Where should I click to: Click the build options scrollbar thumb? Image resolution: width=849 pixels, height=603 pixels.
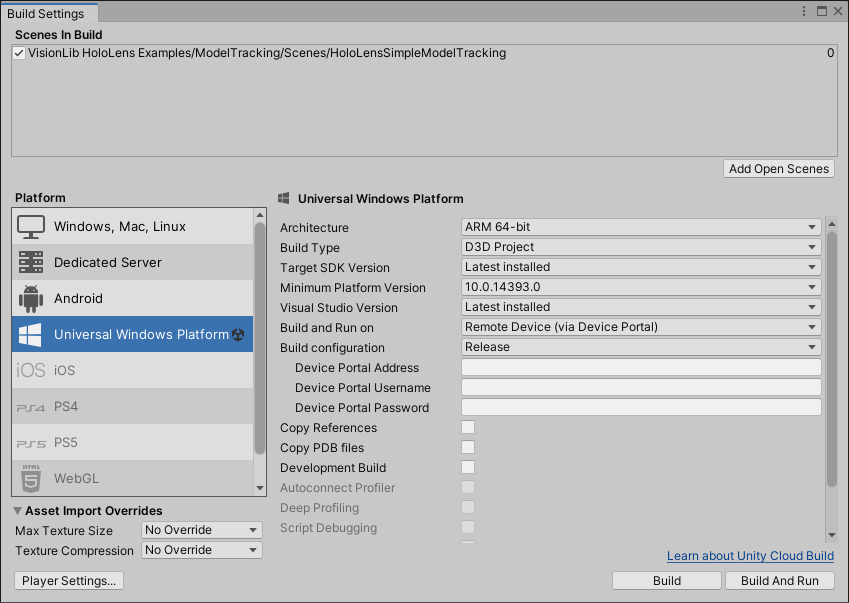point(832,359)
